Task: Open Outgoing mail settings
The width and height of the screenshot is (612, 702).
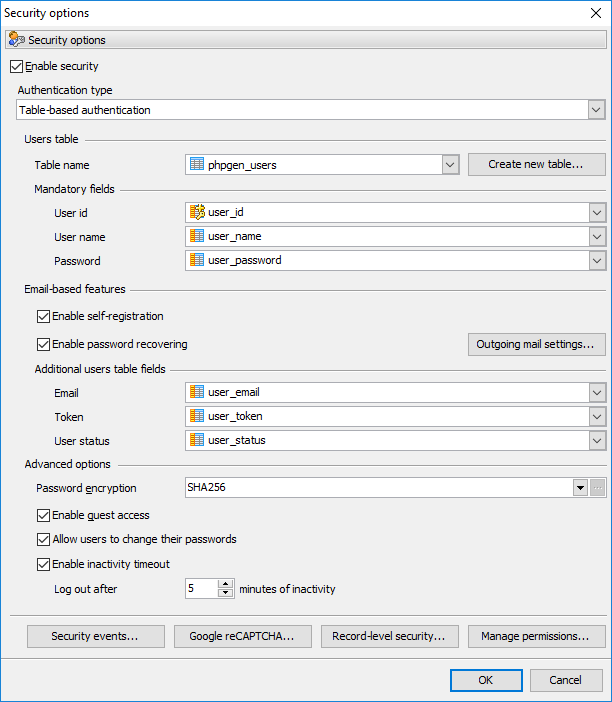Action: click(x=536, y=344)
